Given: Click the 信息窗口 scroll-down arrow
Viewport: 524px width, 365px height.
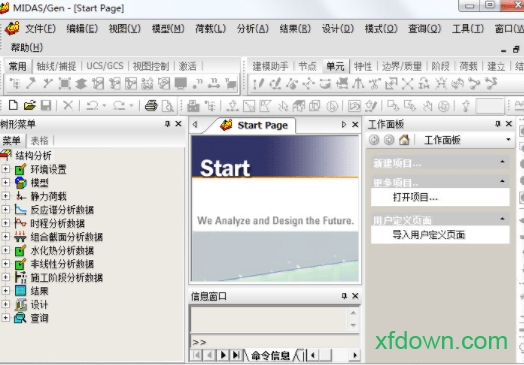Looking at the screenshot, I should (353, 325).
